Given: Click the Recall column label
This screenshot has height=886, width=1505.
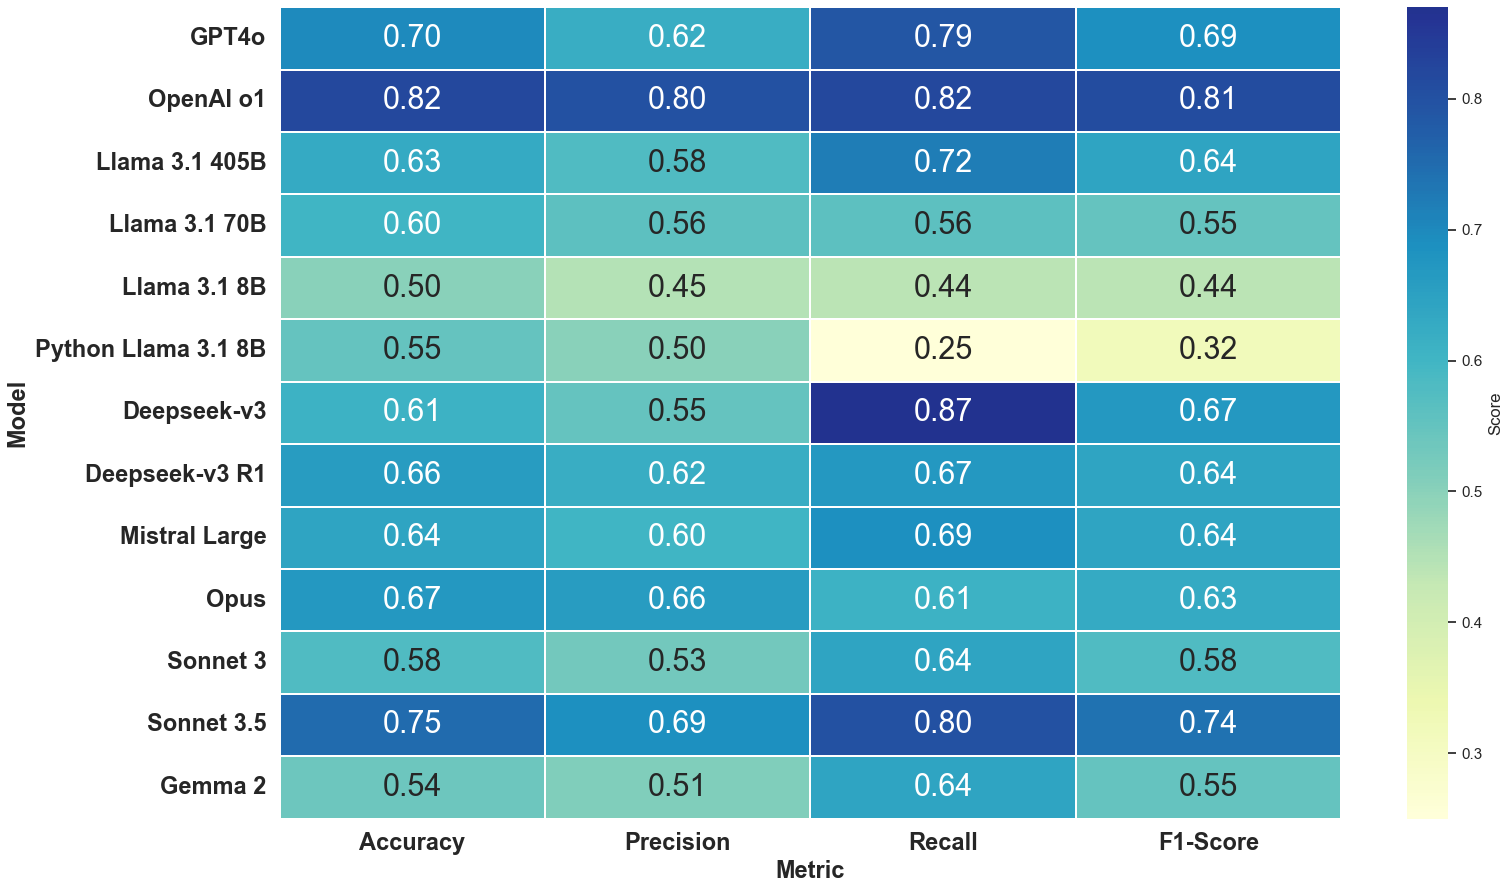Looking at the screenshot, I should point(942,842).
